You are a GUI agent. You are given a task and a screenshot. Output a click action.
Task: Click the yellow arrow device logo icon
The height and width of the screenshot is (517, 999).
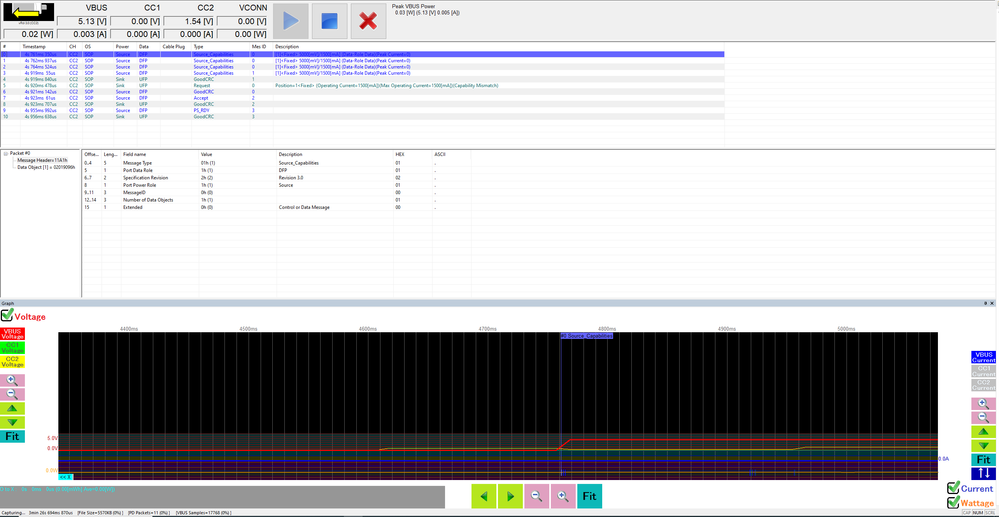(x=29, y=13)
